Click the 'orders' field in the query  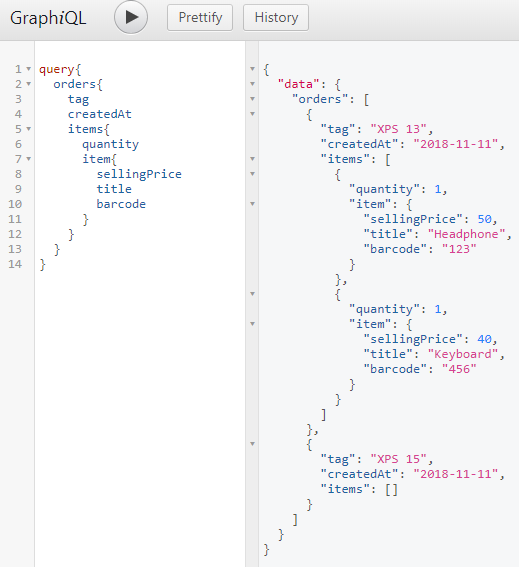[75, 84]
